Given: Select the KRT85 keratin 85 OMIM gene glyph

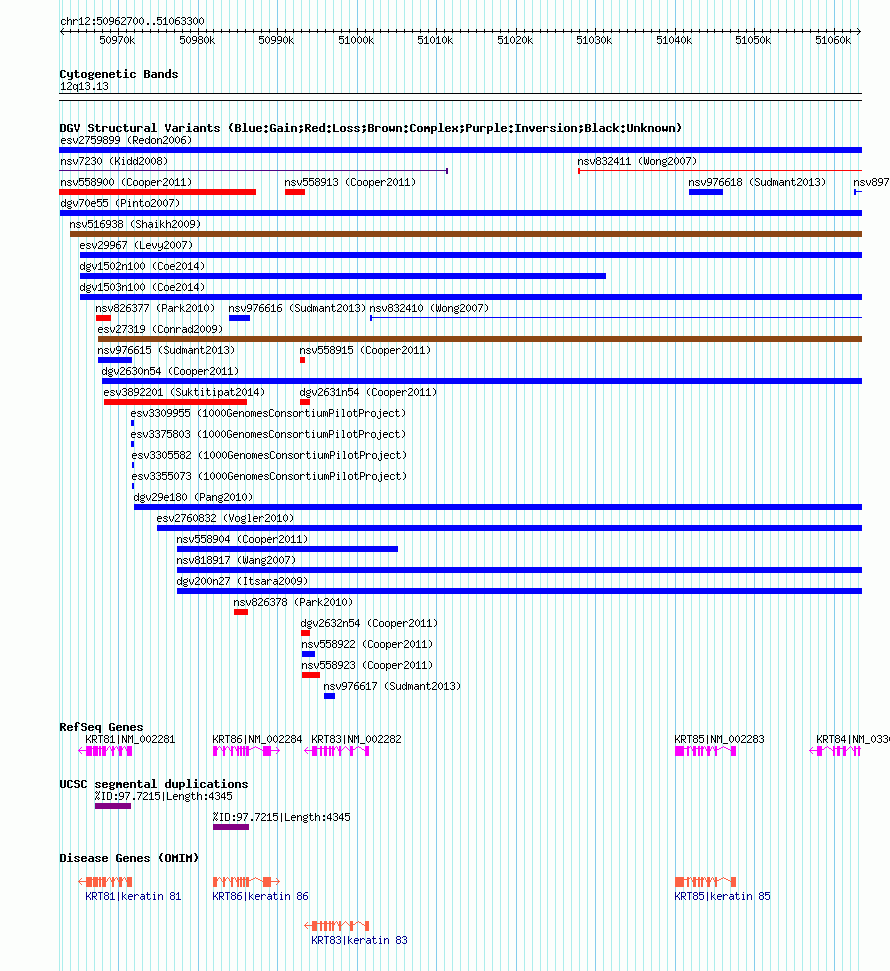Looking at the screenshot, I should 705,882.
